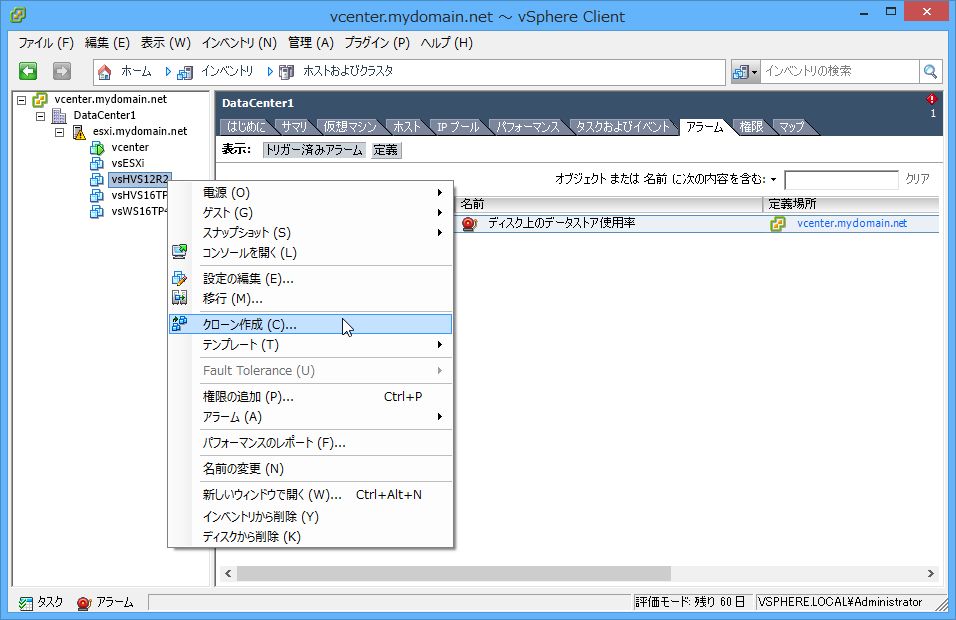Click the scrollbar right arrow
This screenshot has height=620, width=956.
coord(930,574)
